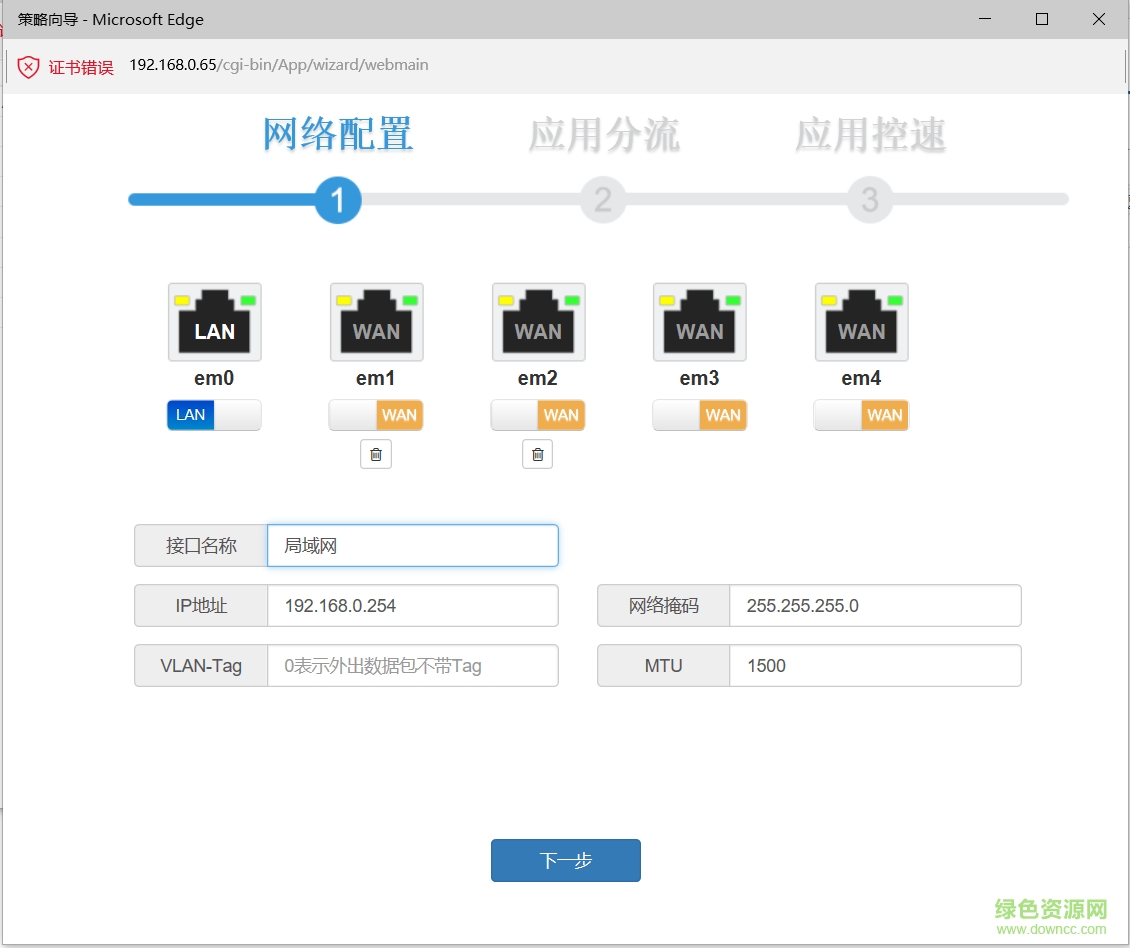Click step 2 on the progress bar
The width and height of the screenshot is (1130, 948).
coord(602,200)
